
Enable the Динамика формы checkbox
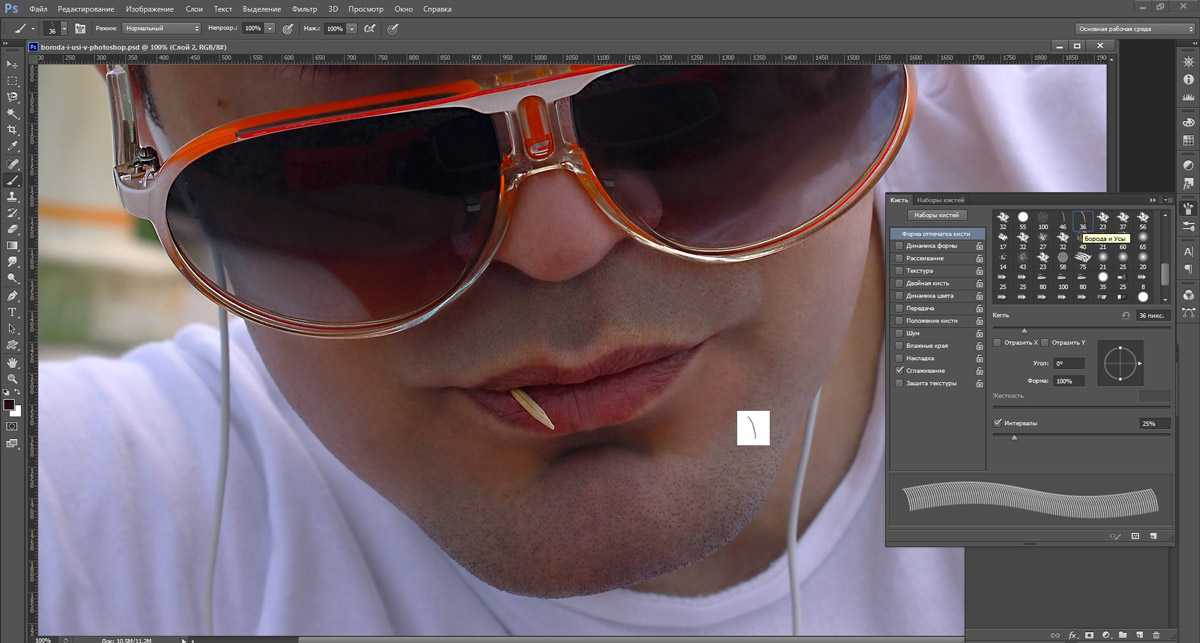click(x=899, y=246)
